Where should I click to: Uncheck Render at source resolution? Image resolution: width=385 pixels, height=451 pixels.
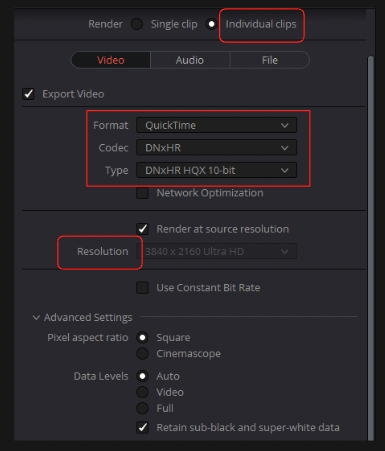[142, 229]
